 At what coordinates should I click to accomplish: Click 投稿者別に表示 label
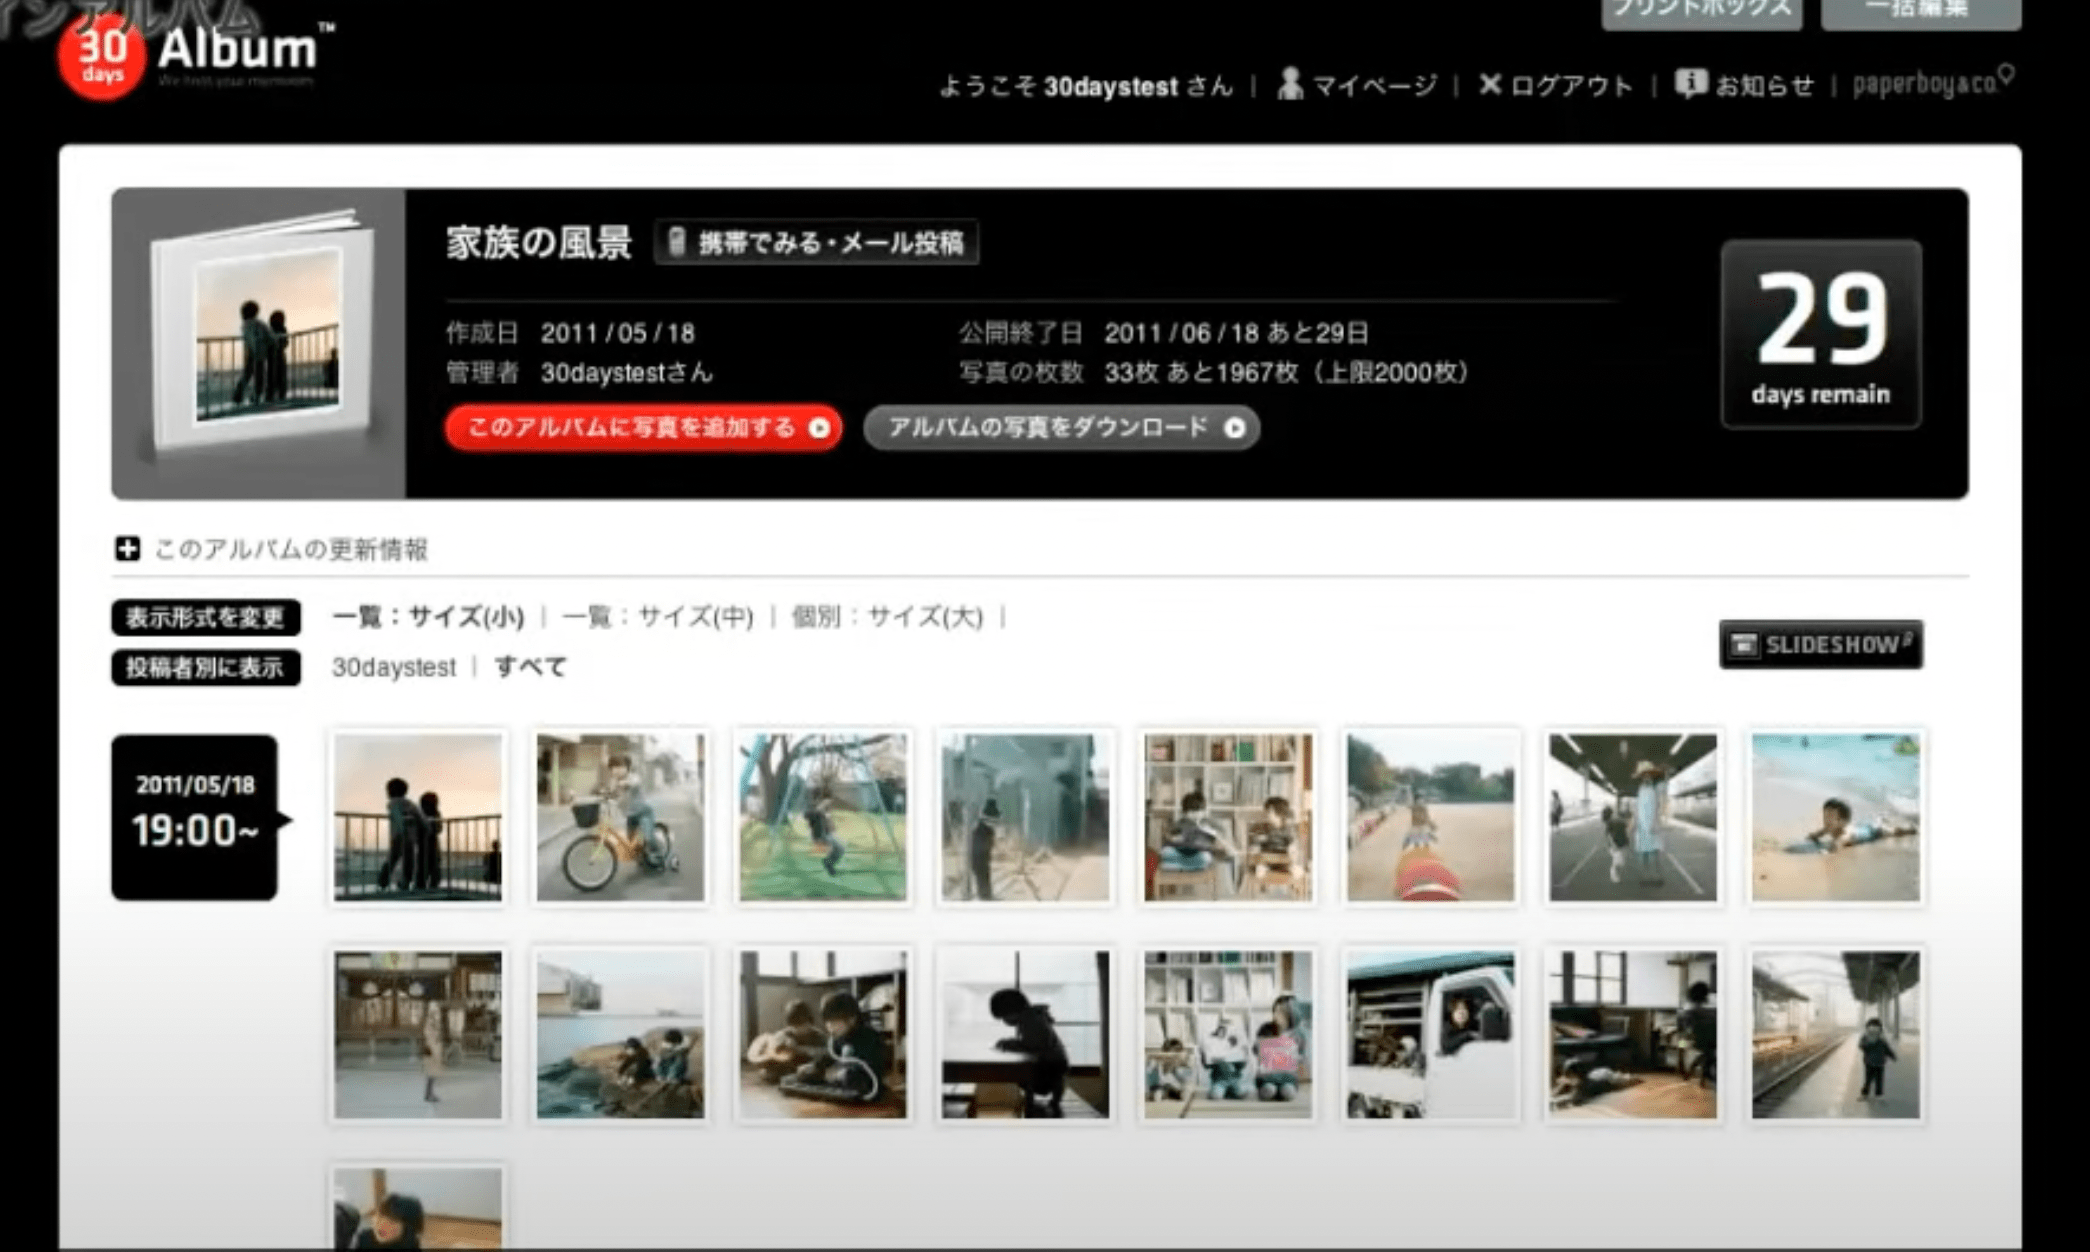click(206, 667)
